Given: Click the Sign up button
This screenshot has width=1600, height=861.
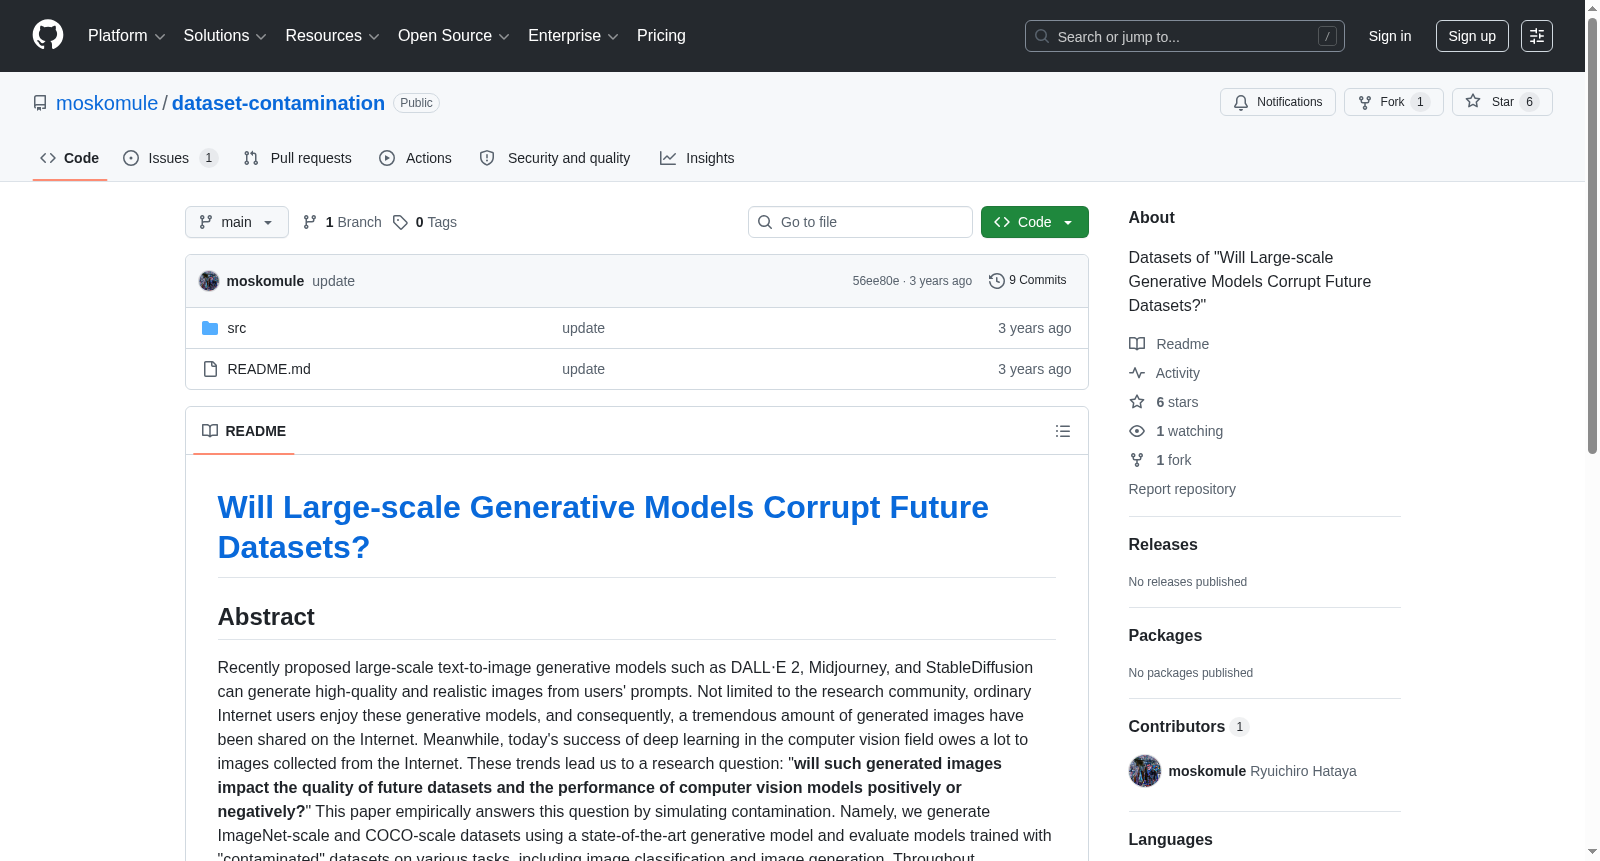Looking at the screenshot, I should point(1472,36).
